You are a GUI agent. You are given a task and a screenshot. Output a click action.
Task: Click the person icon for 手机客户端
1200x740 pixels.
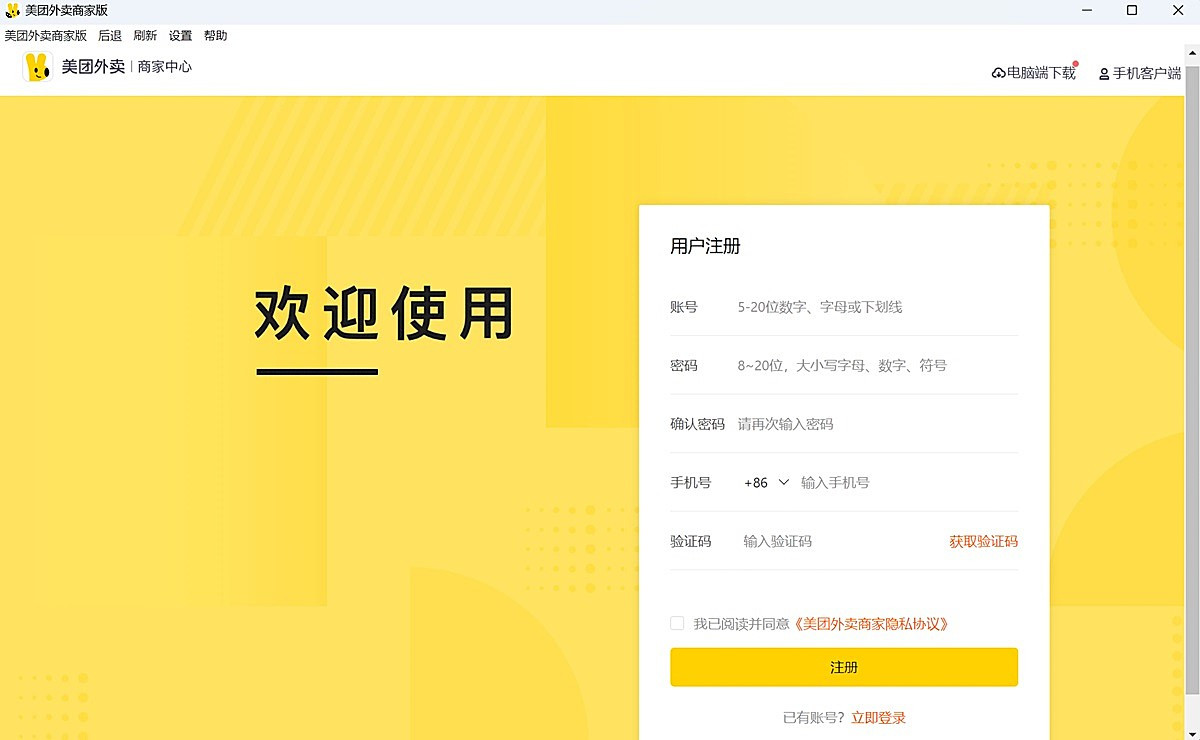click(1104, 74)
